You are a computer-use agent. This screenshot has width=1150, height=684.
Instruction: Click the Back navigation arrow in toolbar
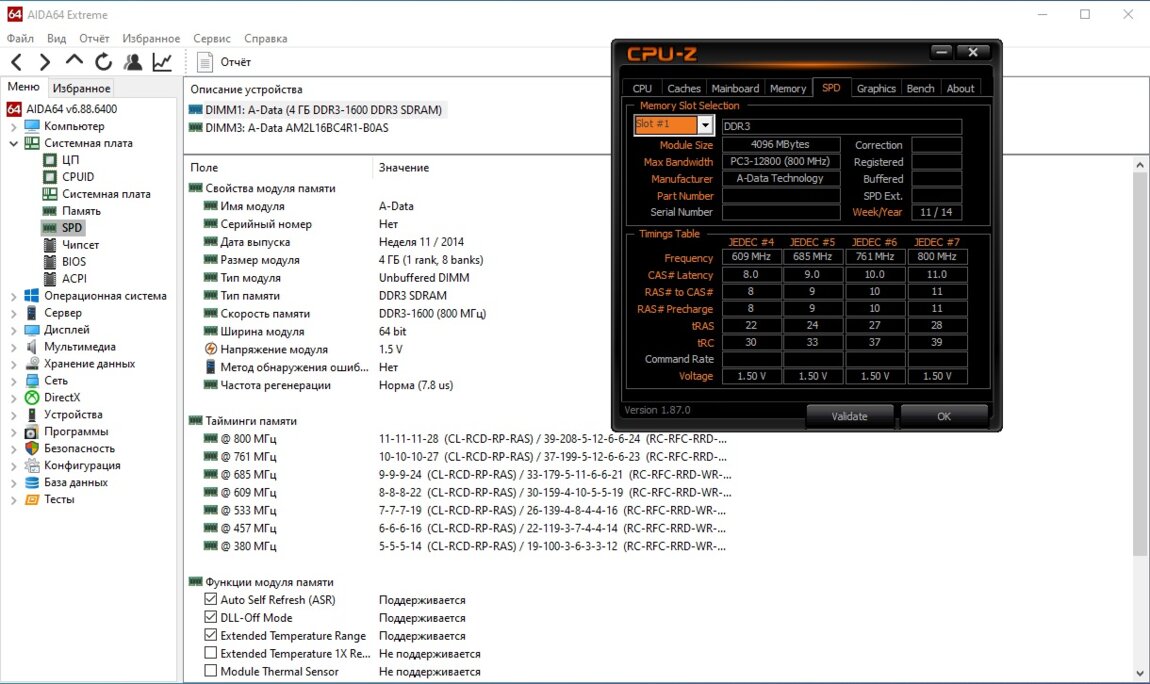(17, 62)
